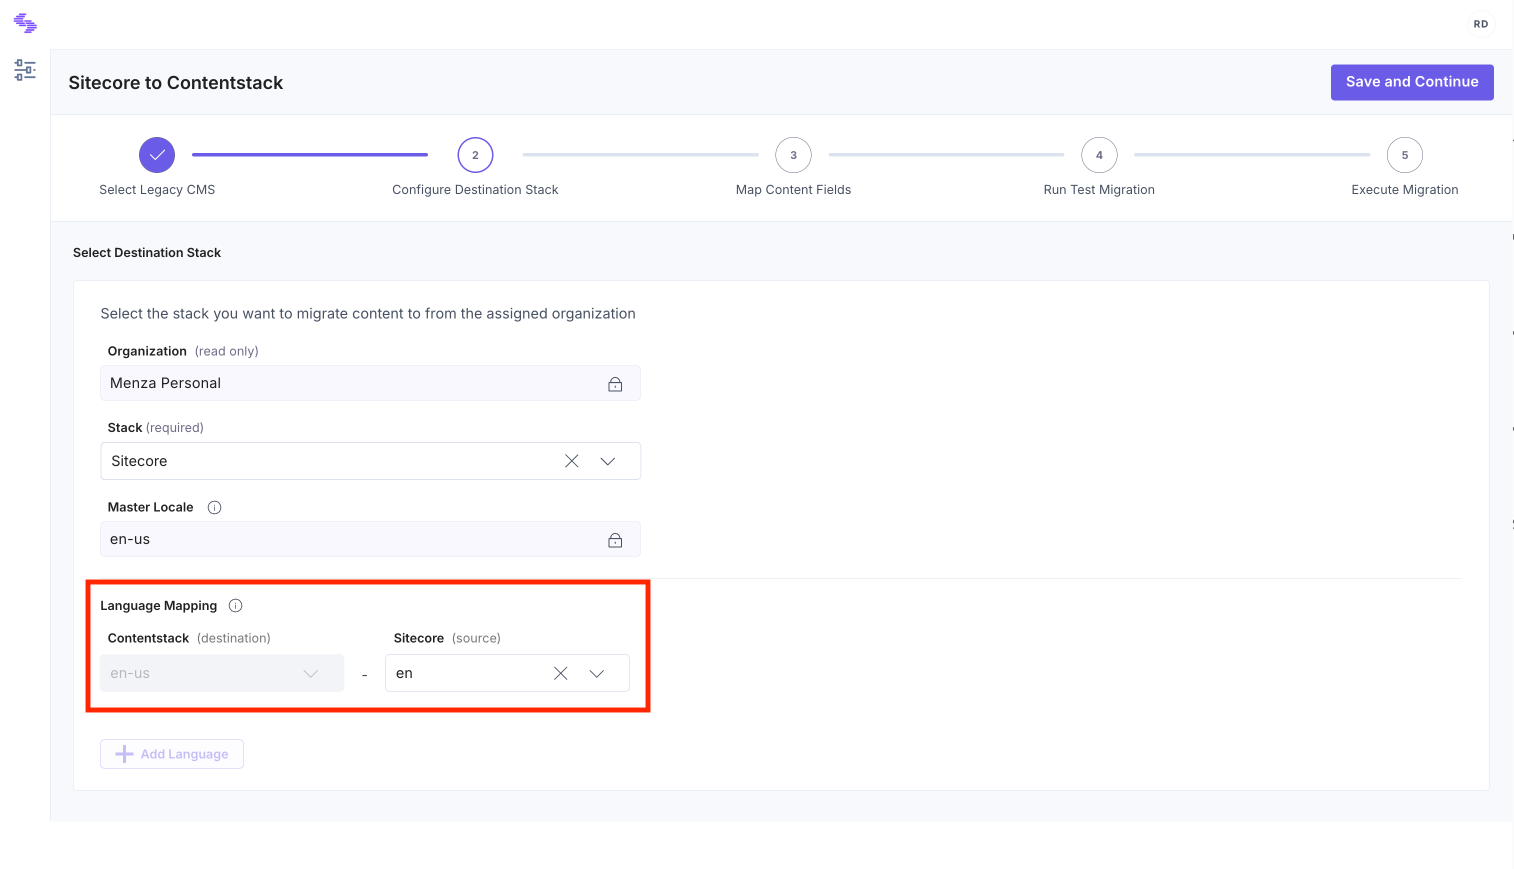Click the Language Mapping label
The width and height of the screenshot is (1514, 869).
tap(158, 606)
